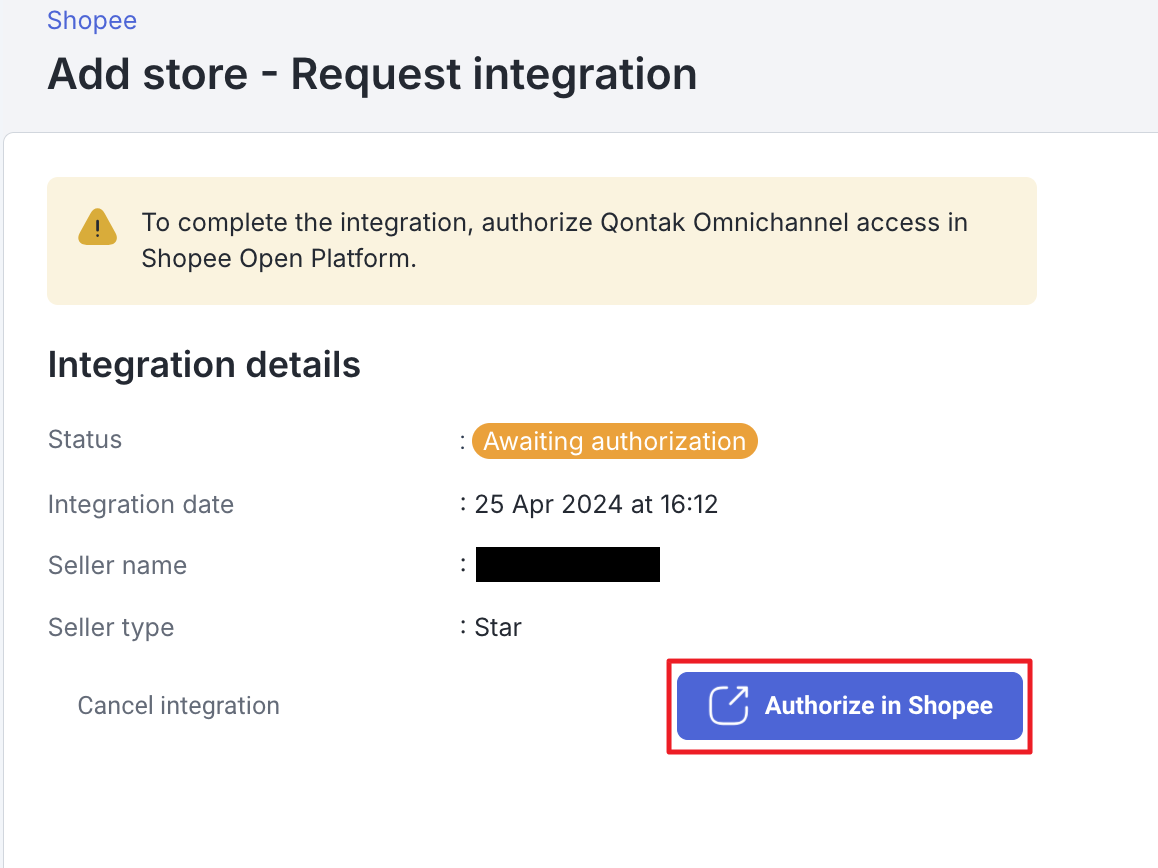Image resolution: width=1158 pixels, height=868 pixels.
Task: Select the redacted Seller name field
Action: (567, 563)
